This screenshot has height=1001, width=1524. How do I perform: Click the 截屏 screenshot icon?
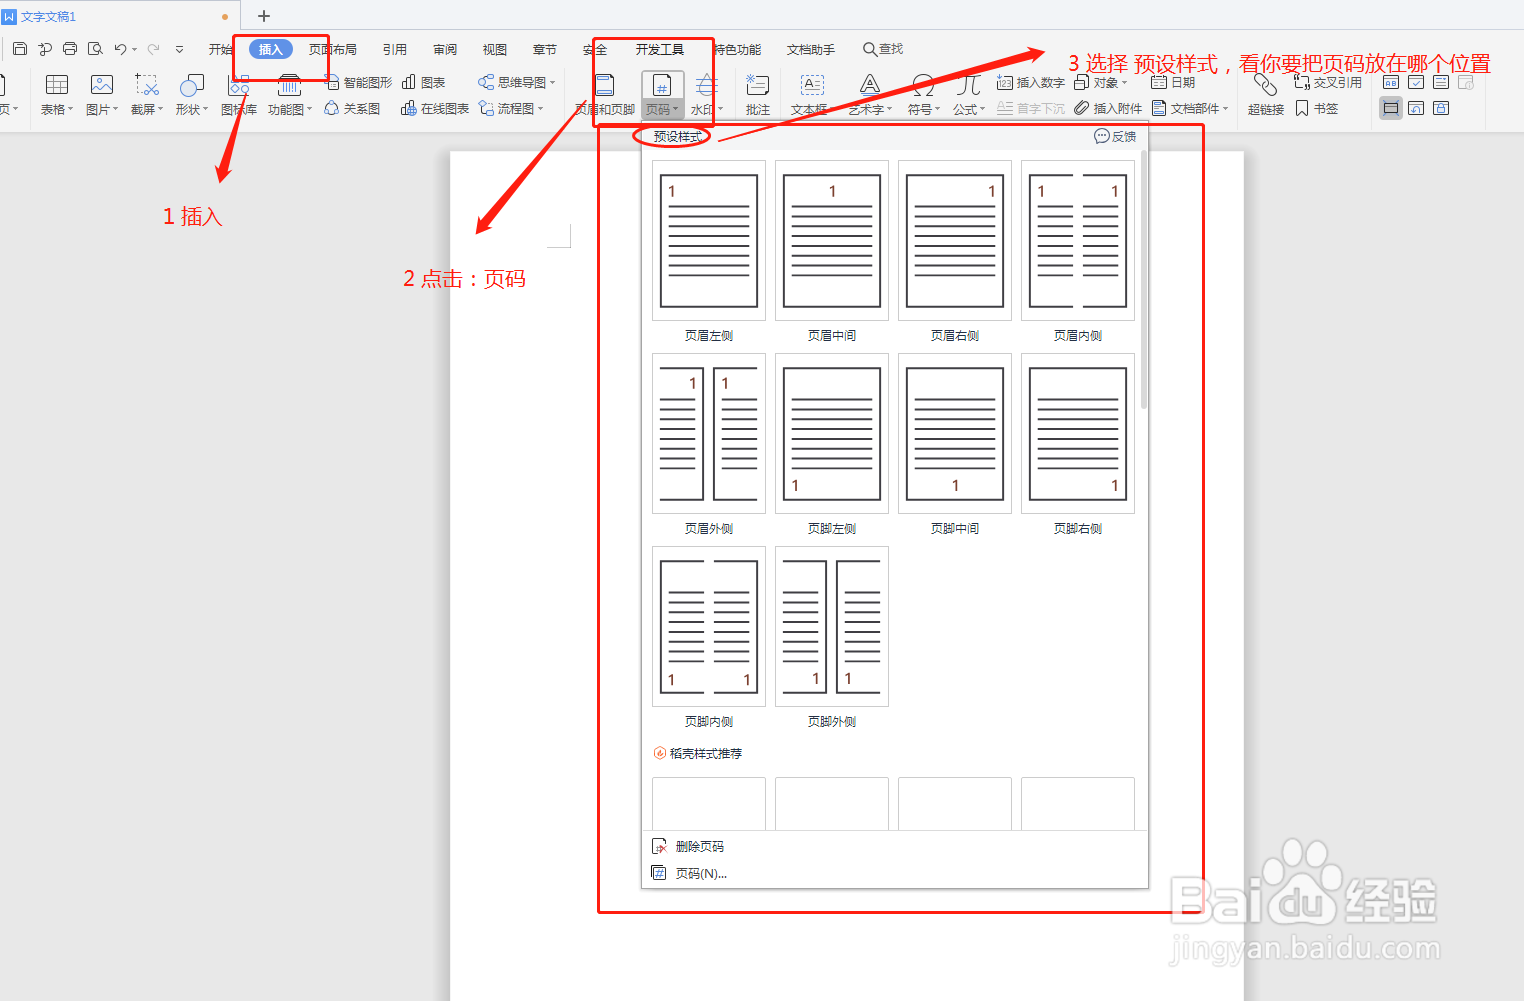point(147,85)
